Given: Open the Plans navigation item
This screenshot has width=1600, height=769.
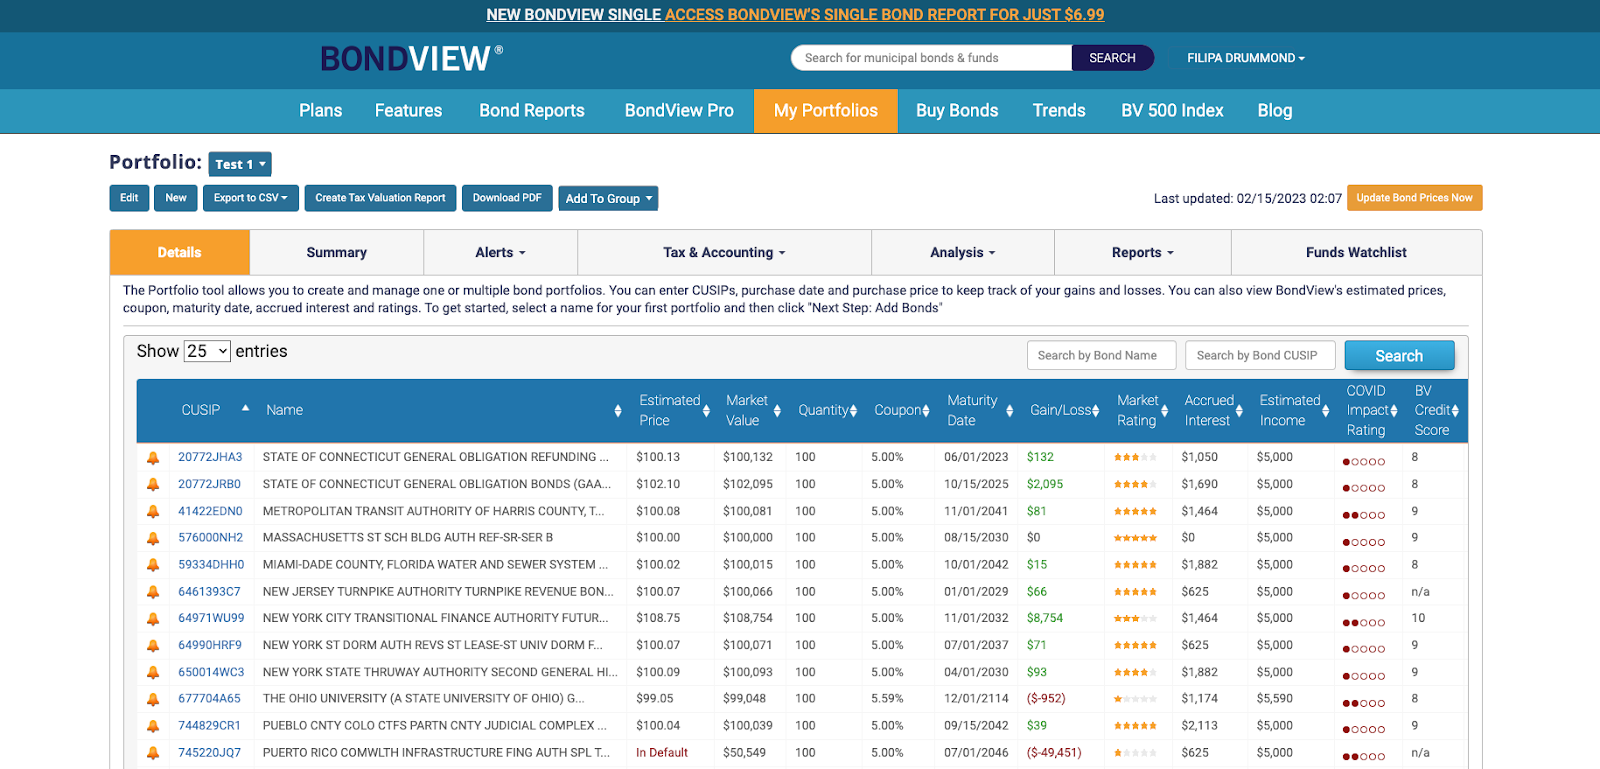Looking at the screenshot, I should [x=321, y=111].
